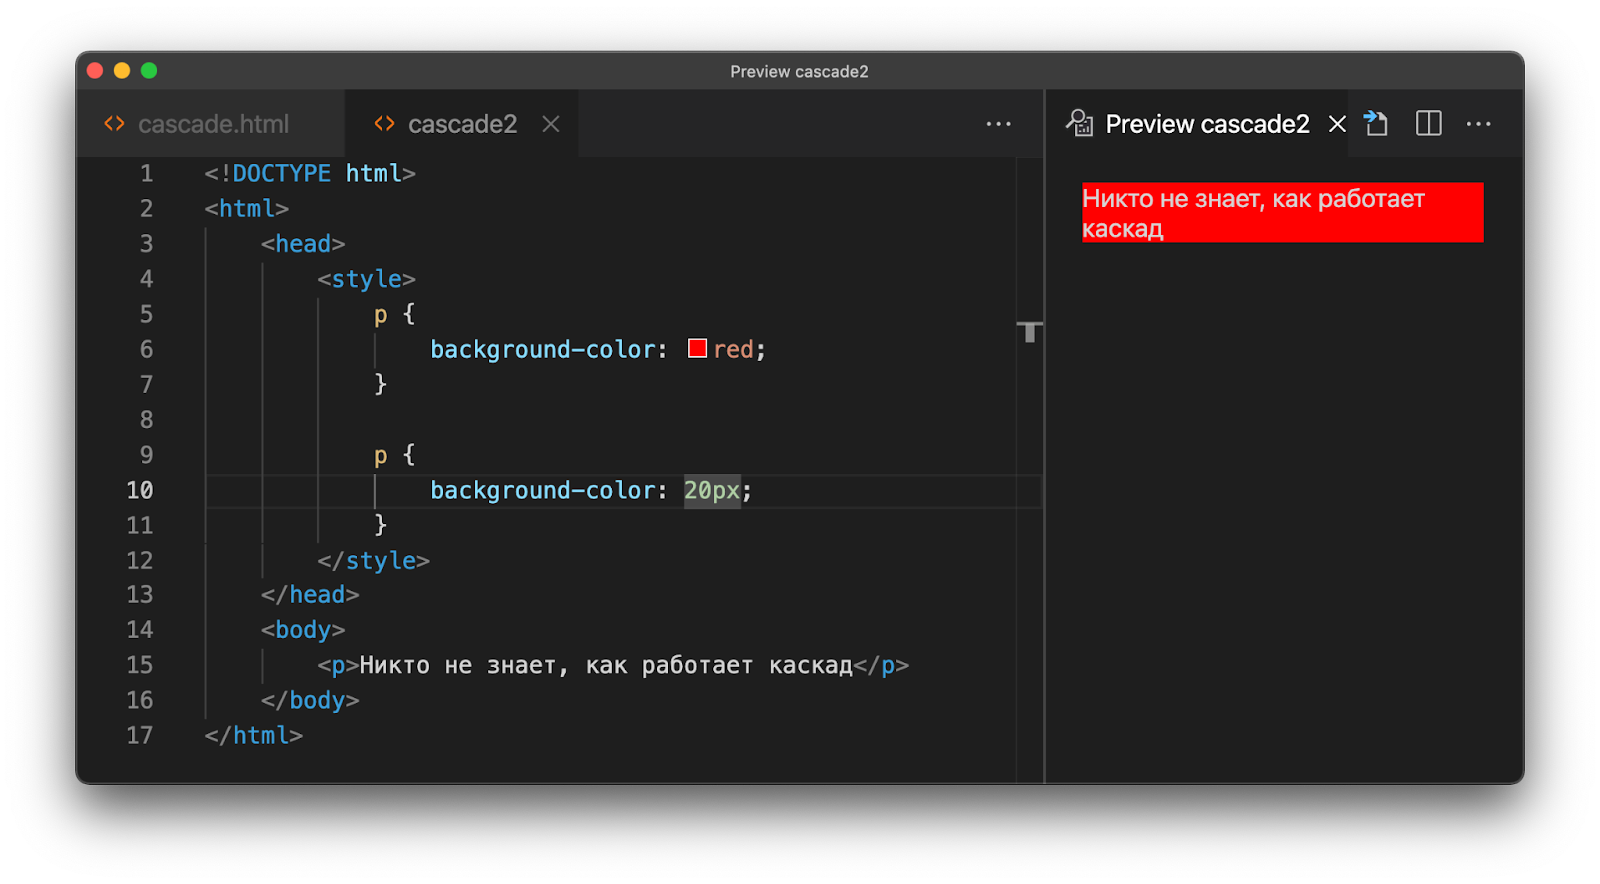
Task: Minimize the window with the yellow button
Action: click(122, 70)
